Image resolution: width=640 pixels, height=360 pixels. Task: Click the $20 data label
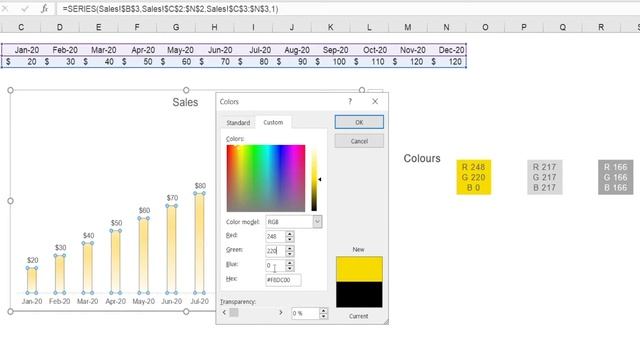33,260
